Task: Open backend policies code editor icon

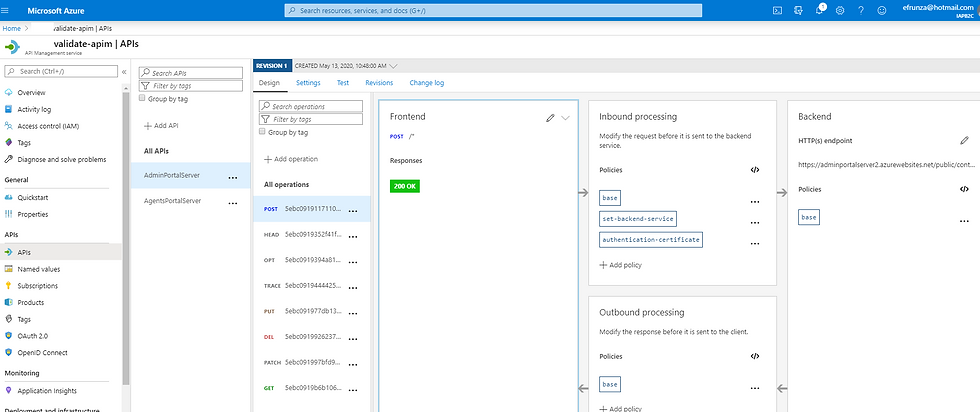Action: 964,189
